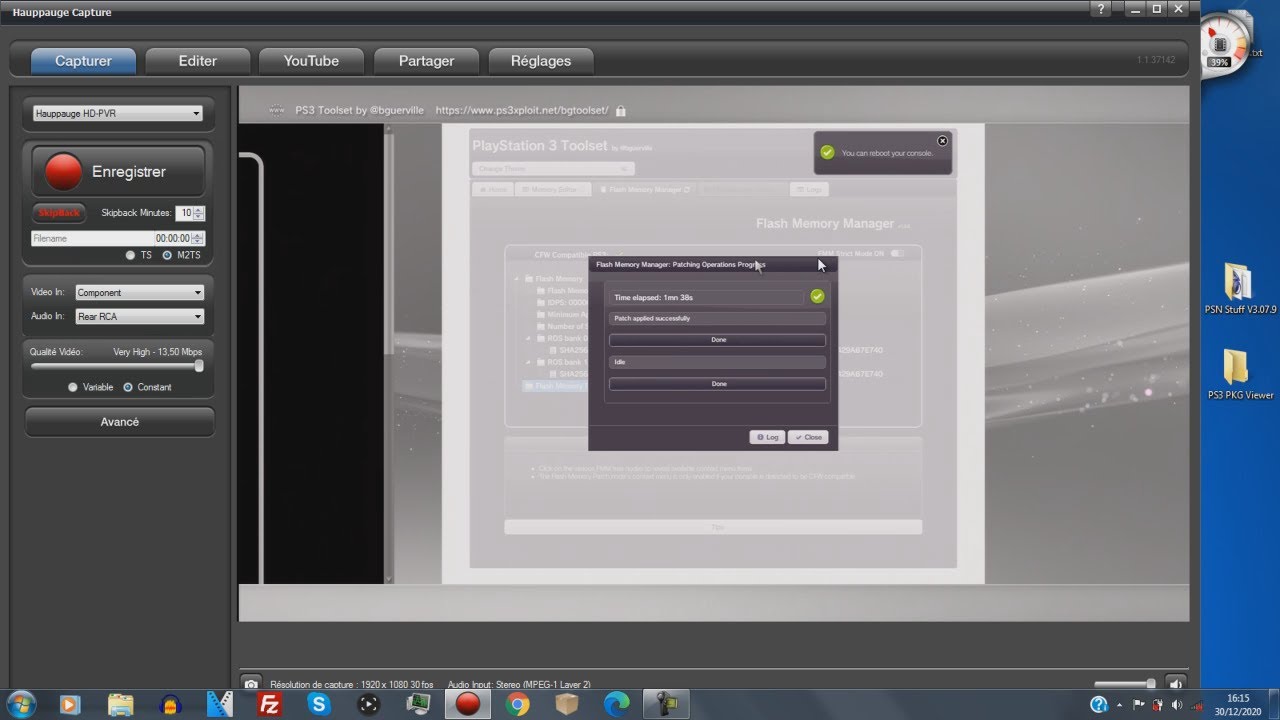This screenshot has height=720, width=1280.
Task: Choose Constant bitrate radio button
Action: [x=128, y=387]
